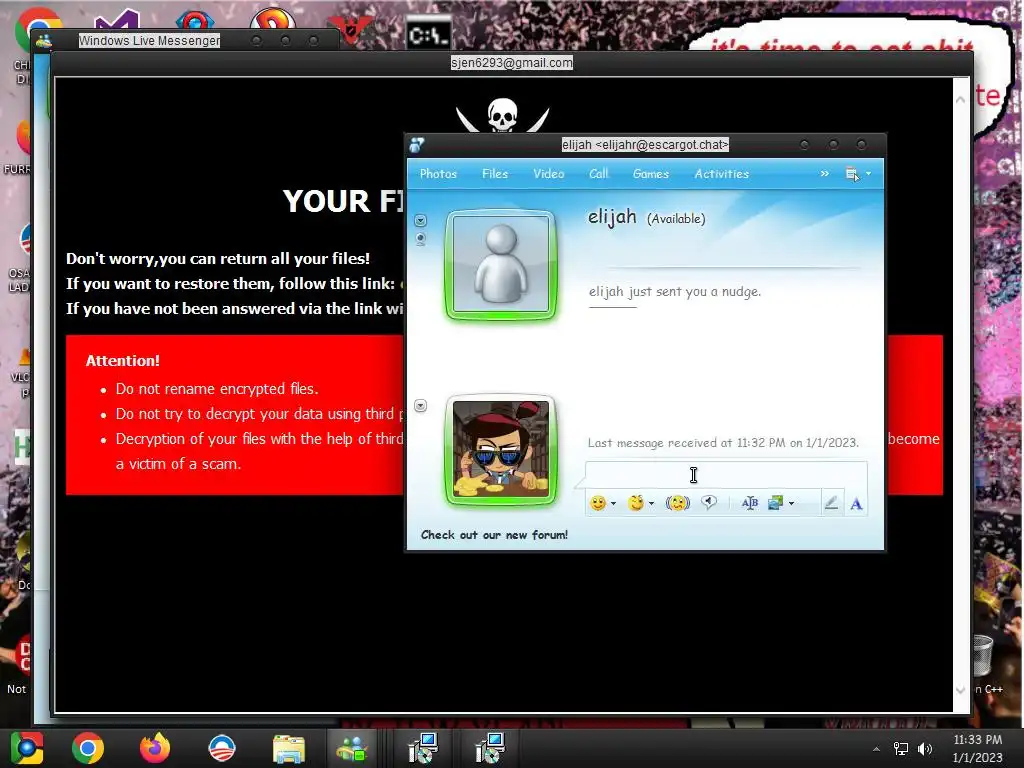Expand the winks dropdown arrow
Image resolution: width=1024 pixels, height=768 pixels.
pyautogui.click(x=651, y=504)
